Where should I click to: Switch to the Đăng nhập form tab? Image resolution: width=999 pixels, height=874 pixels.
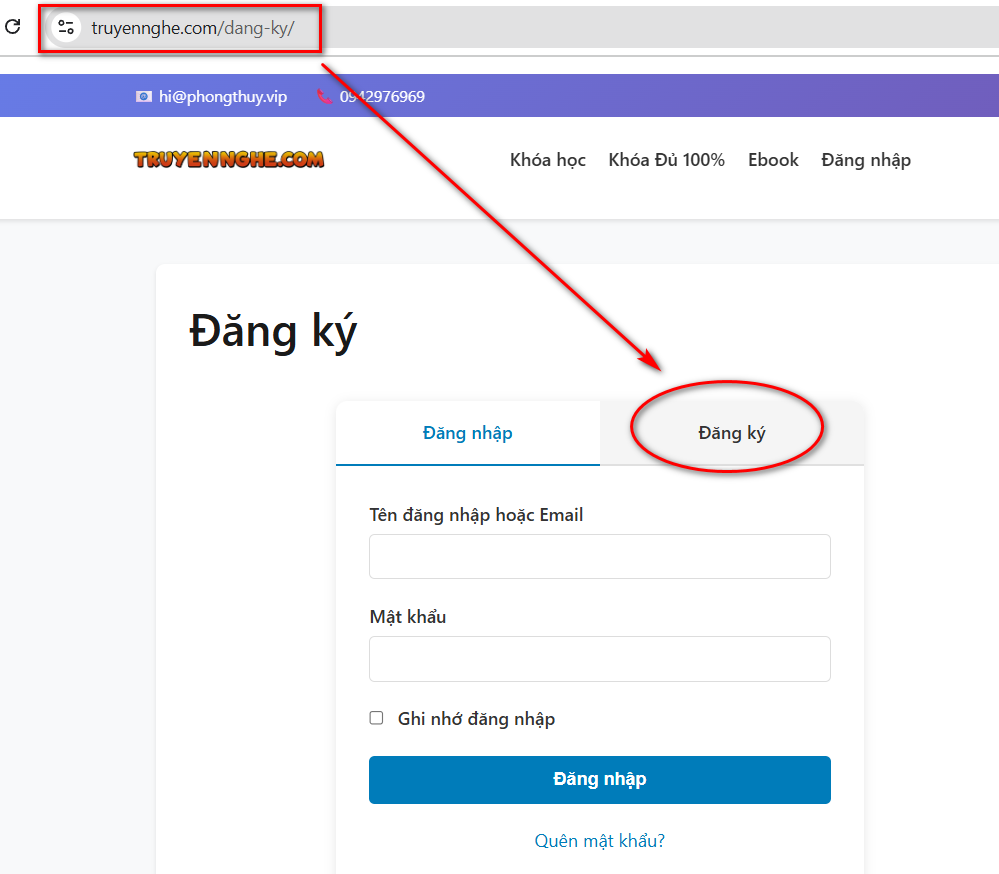(467, 433)
